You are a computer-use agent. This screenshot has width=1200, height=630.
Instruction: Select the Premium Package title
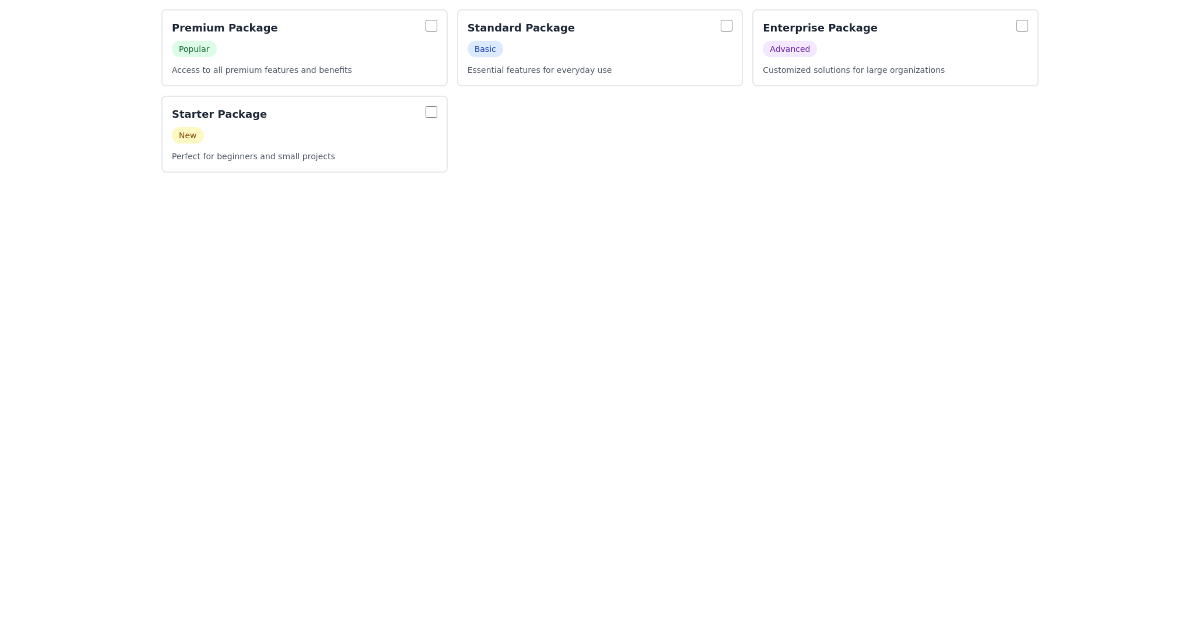pyautogui.click(x=224, y=27)
